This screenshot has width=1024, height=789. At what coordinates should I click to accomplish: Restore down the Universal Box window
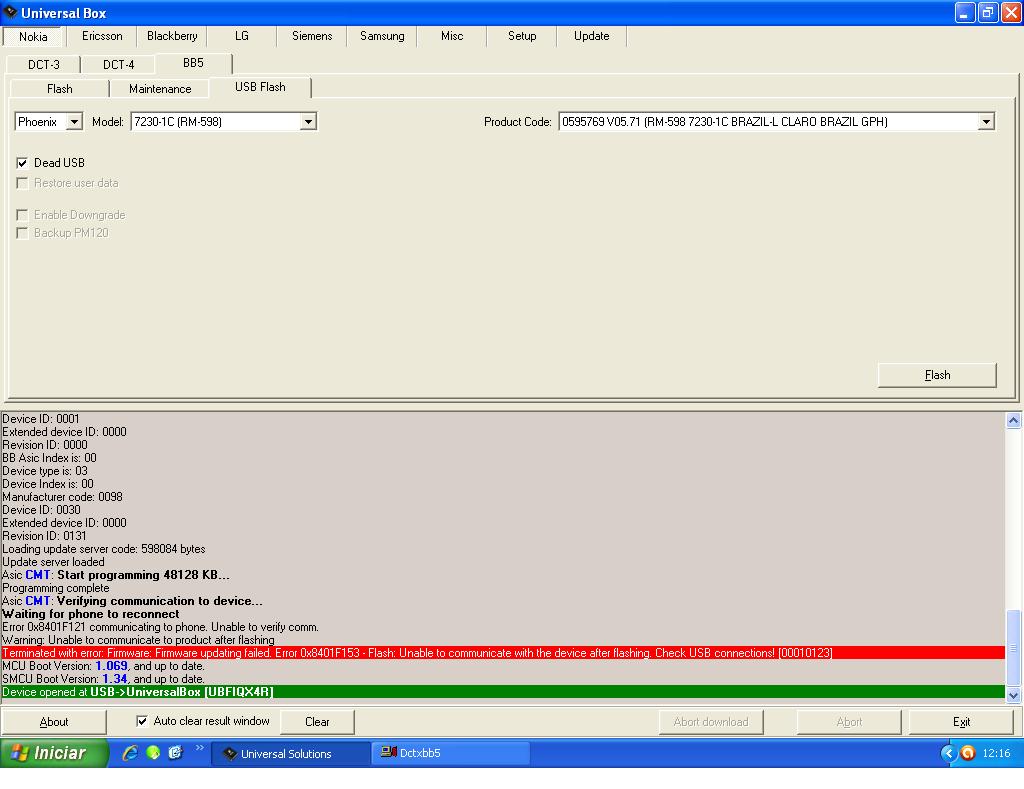[988, 12]
